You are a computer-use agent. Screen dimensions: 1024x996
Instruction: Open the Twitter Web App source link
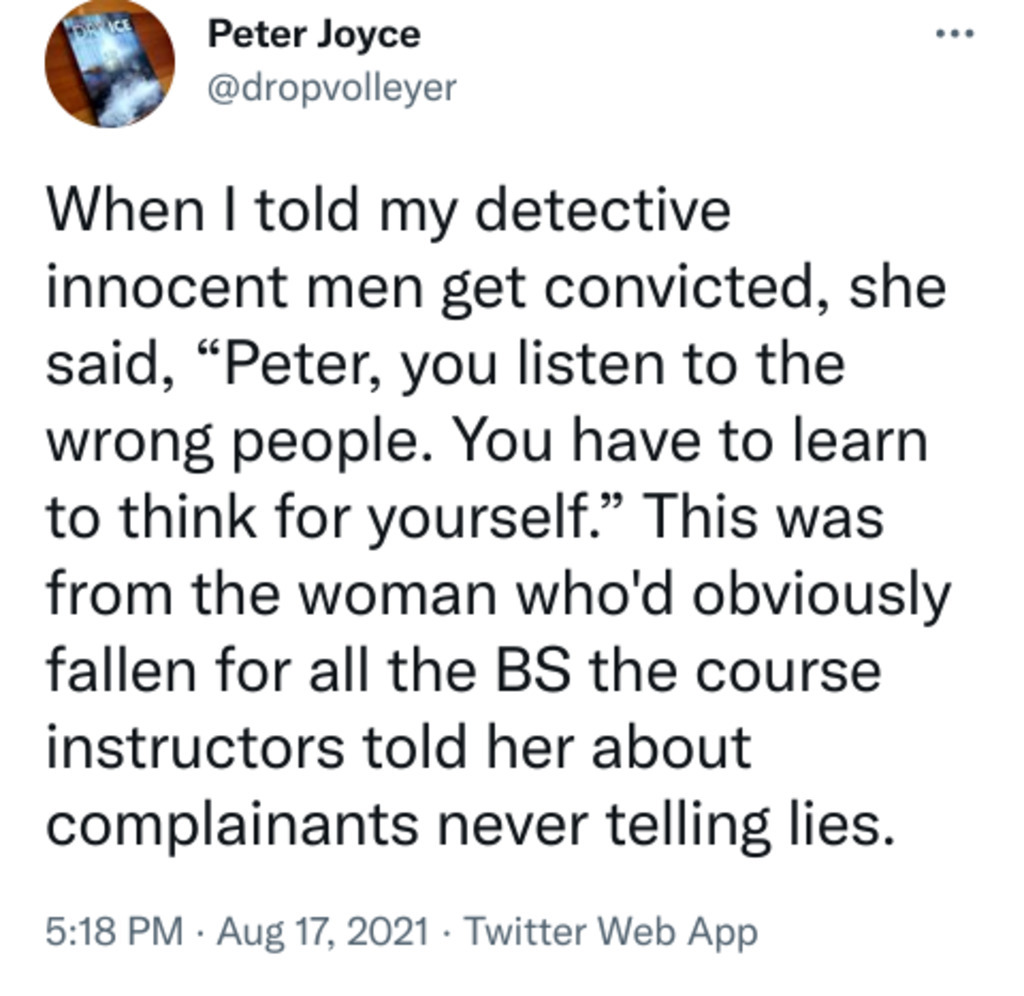[612, 931]
